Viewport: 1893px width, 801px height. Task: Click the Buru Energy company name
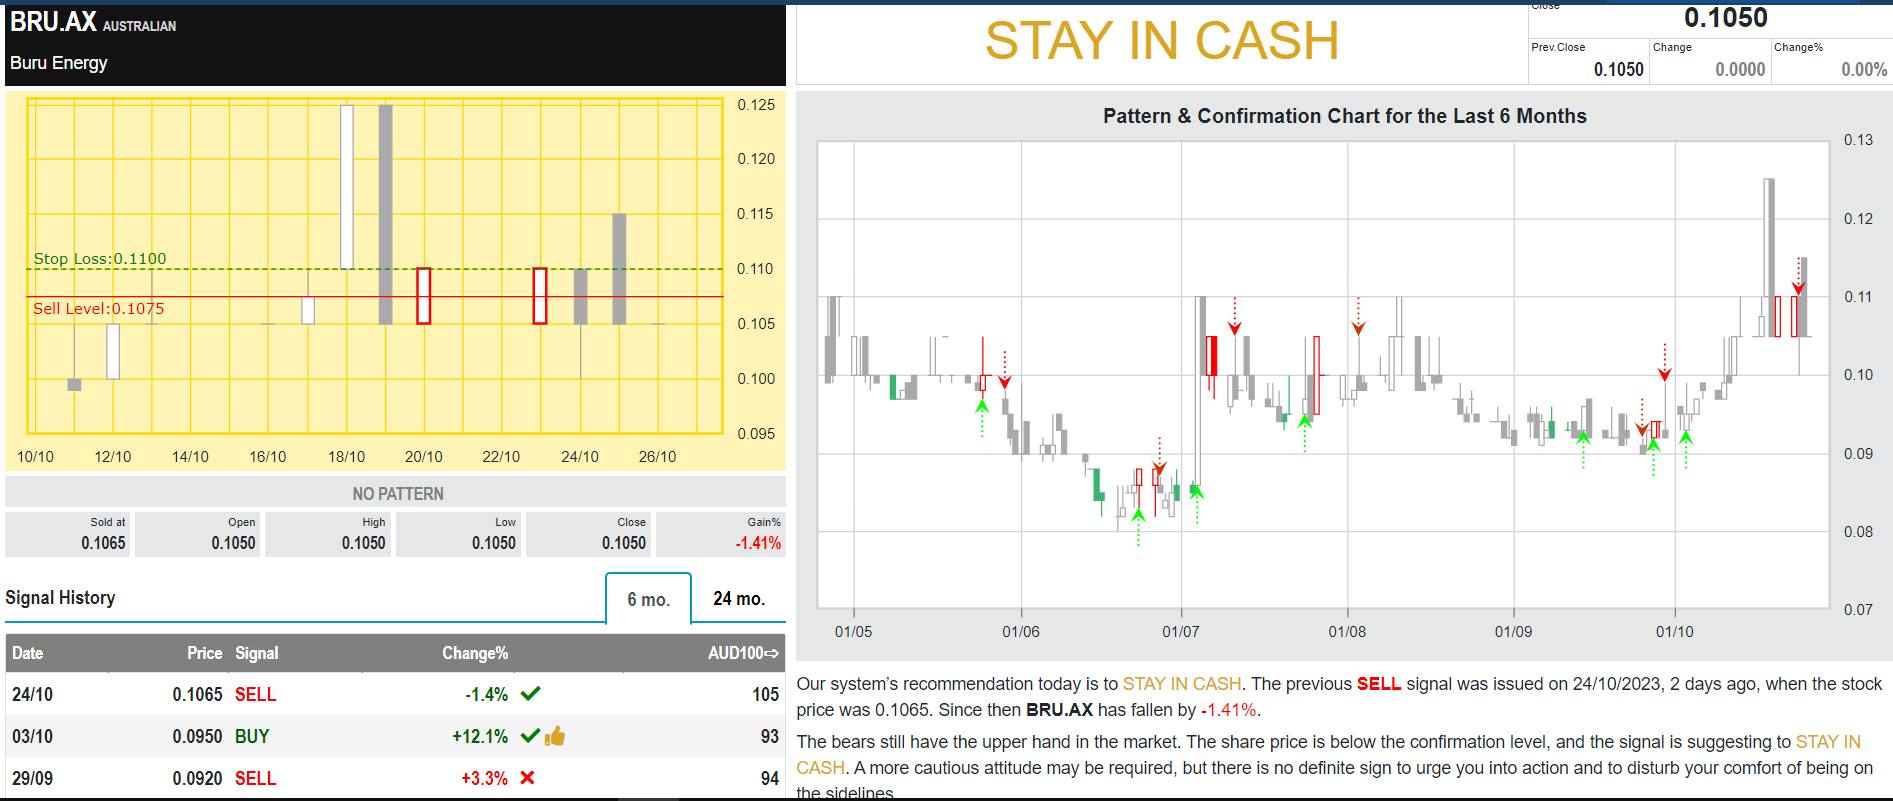point(58,63)
